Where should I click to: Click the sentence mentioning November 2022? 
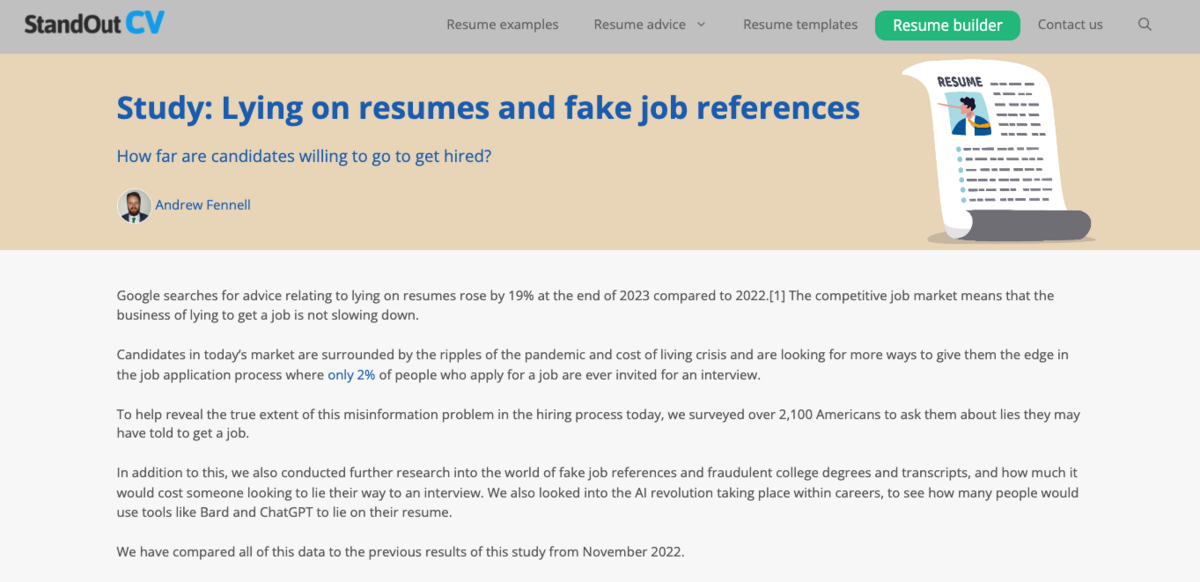(400, 551)
